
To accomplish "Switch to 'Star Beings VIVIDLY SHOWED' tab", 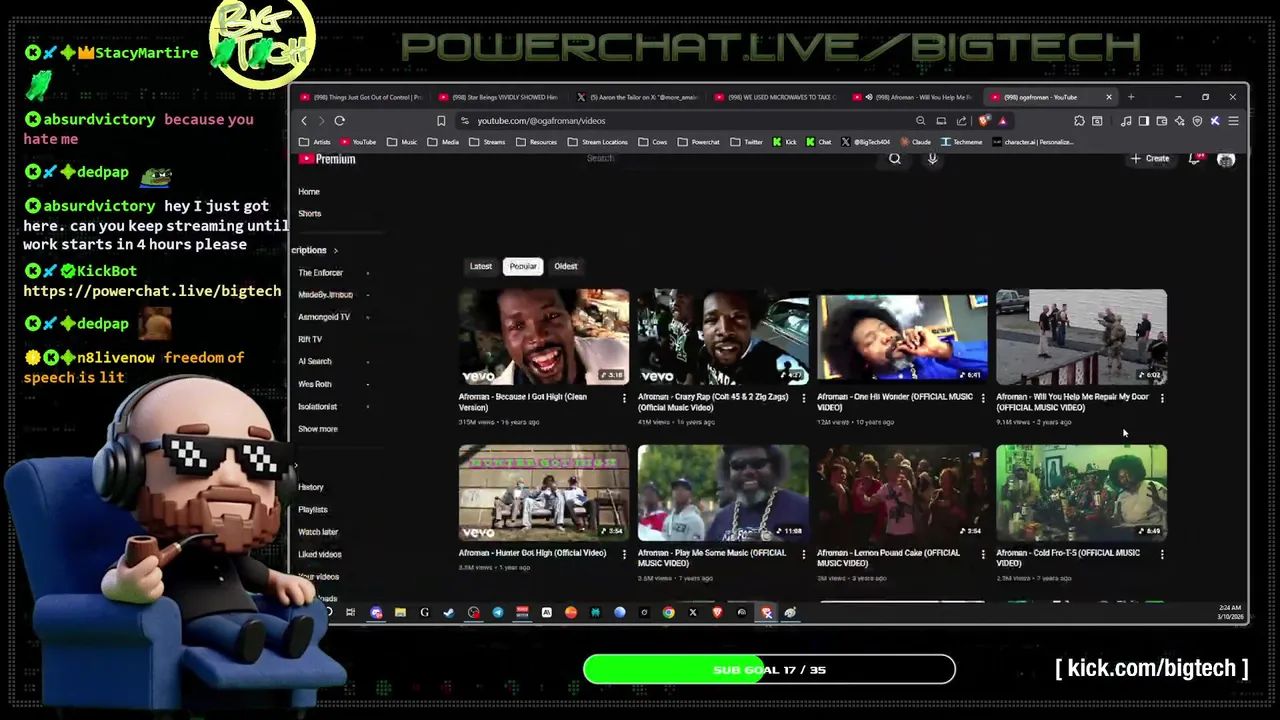I will coord(498,97).
